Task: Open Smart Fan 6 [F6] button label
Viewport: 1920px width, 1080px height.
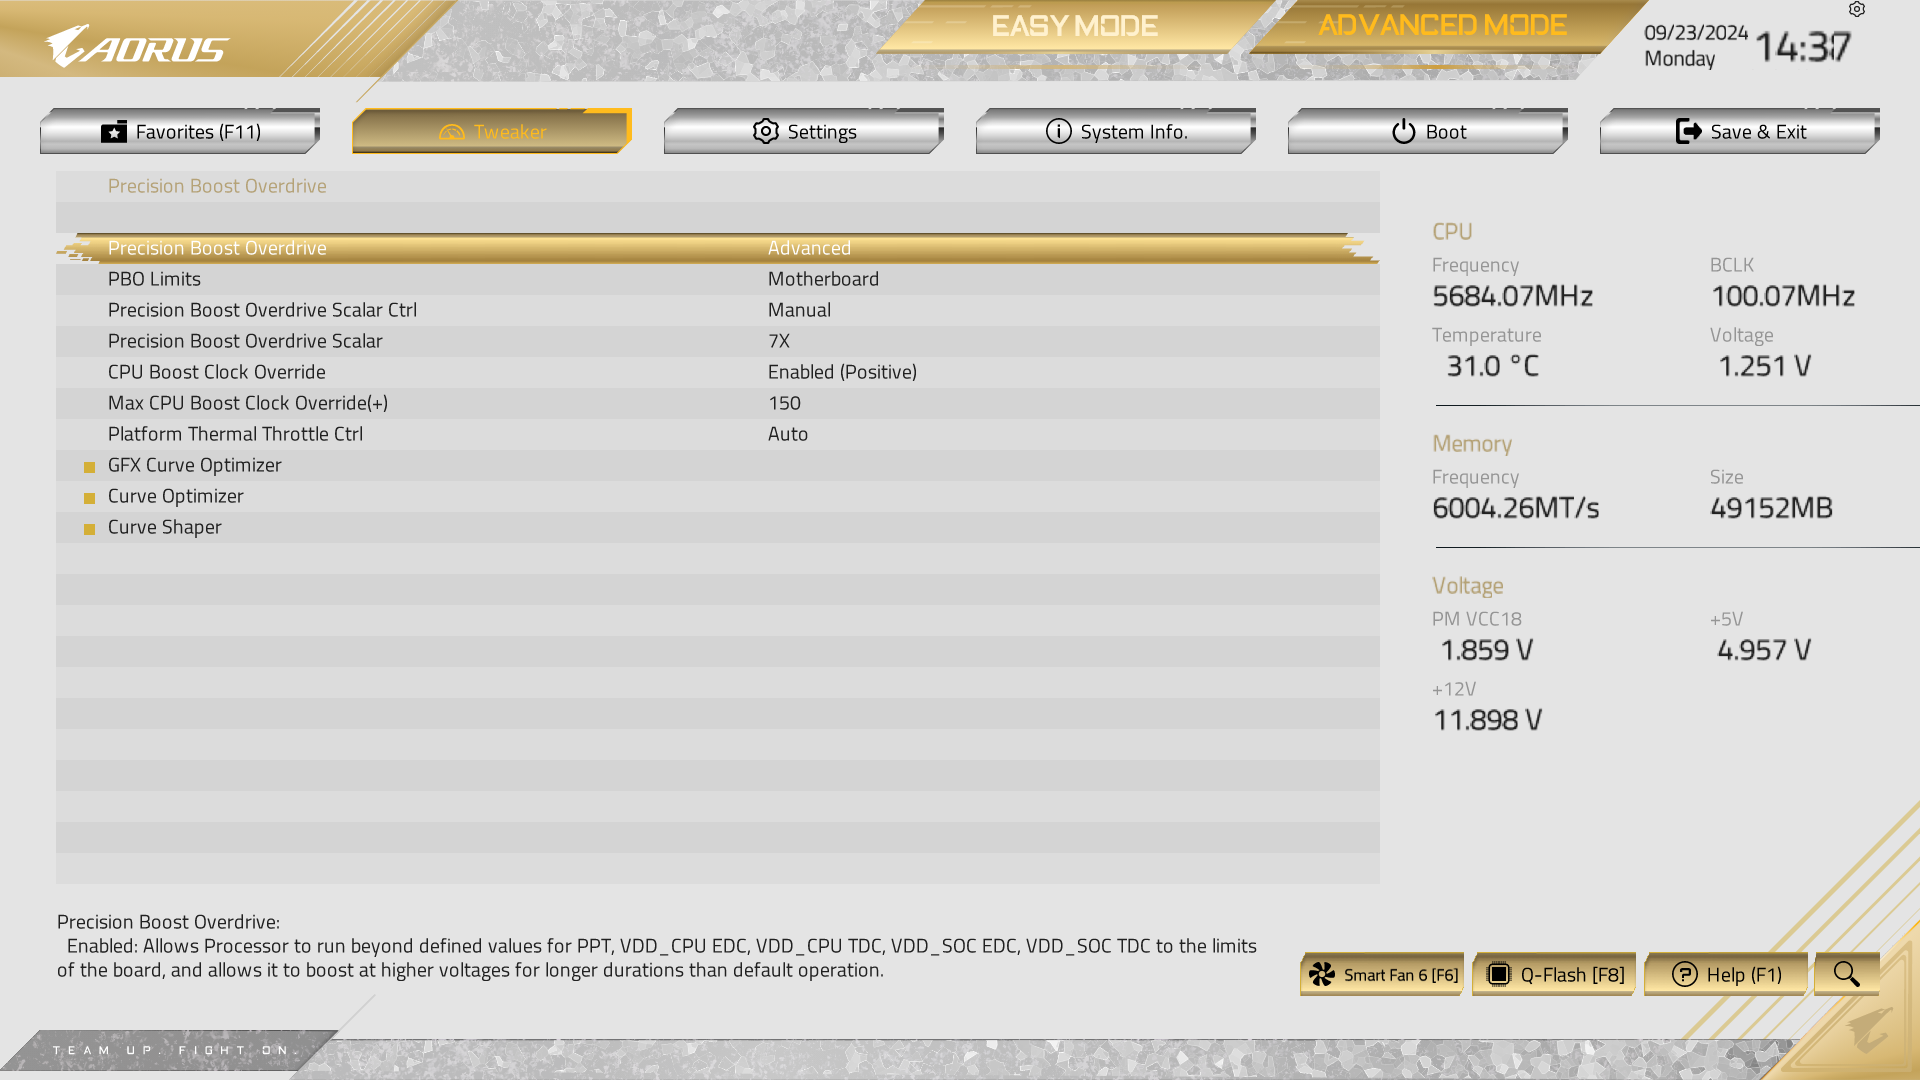Action: point(1401,975)
